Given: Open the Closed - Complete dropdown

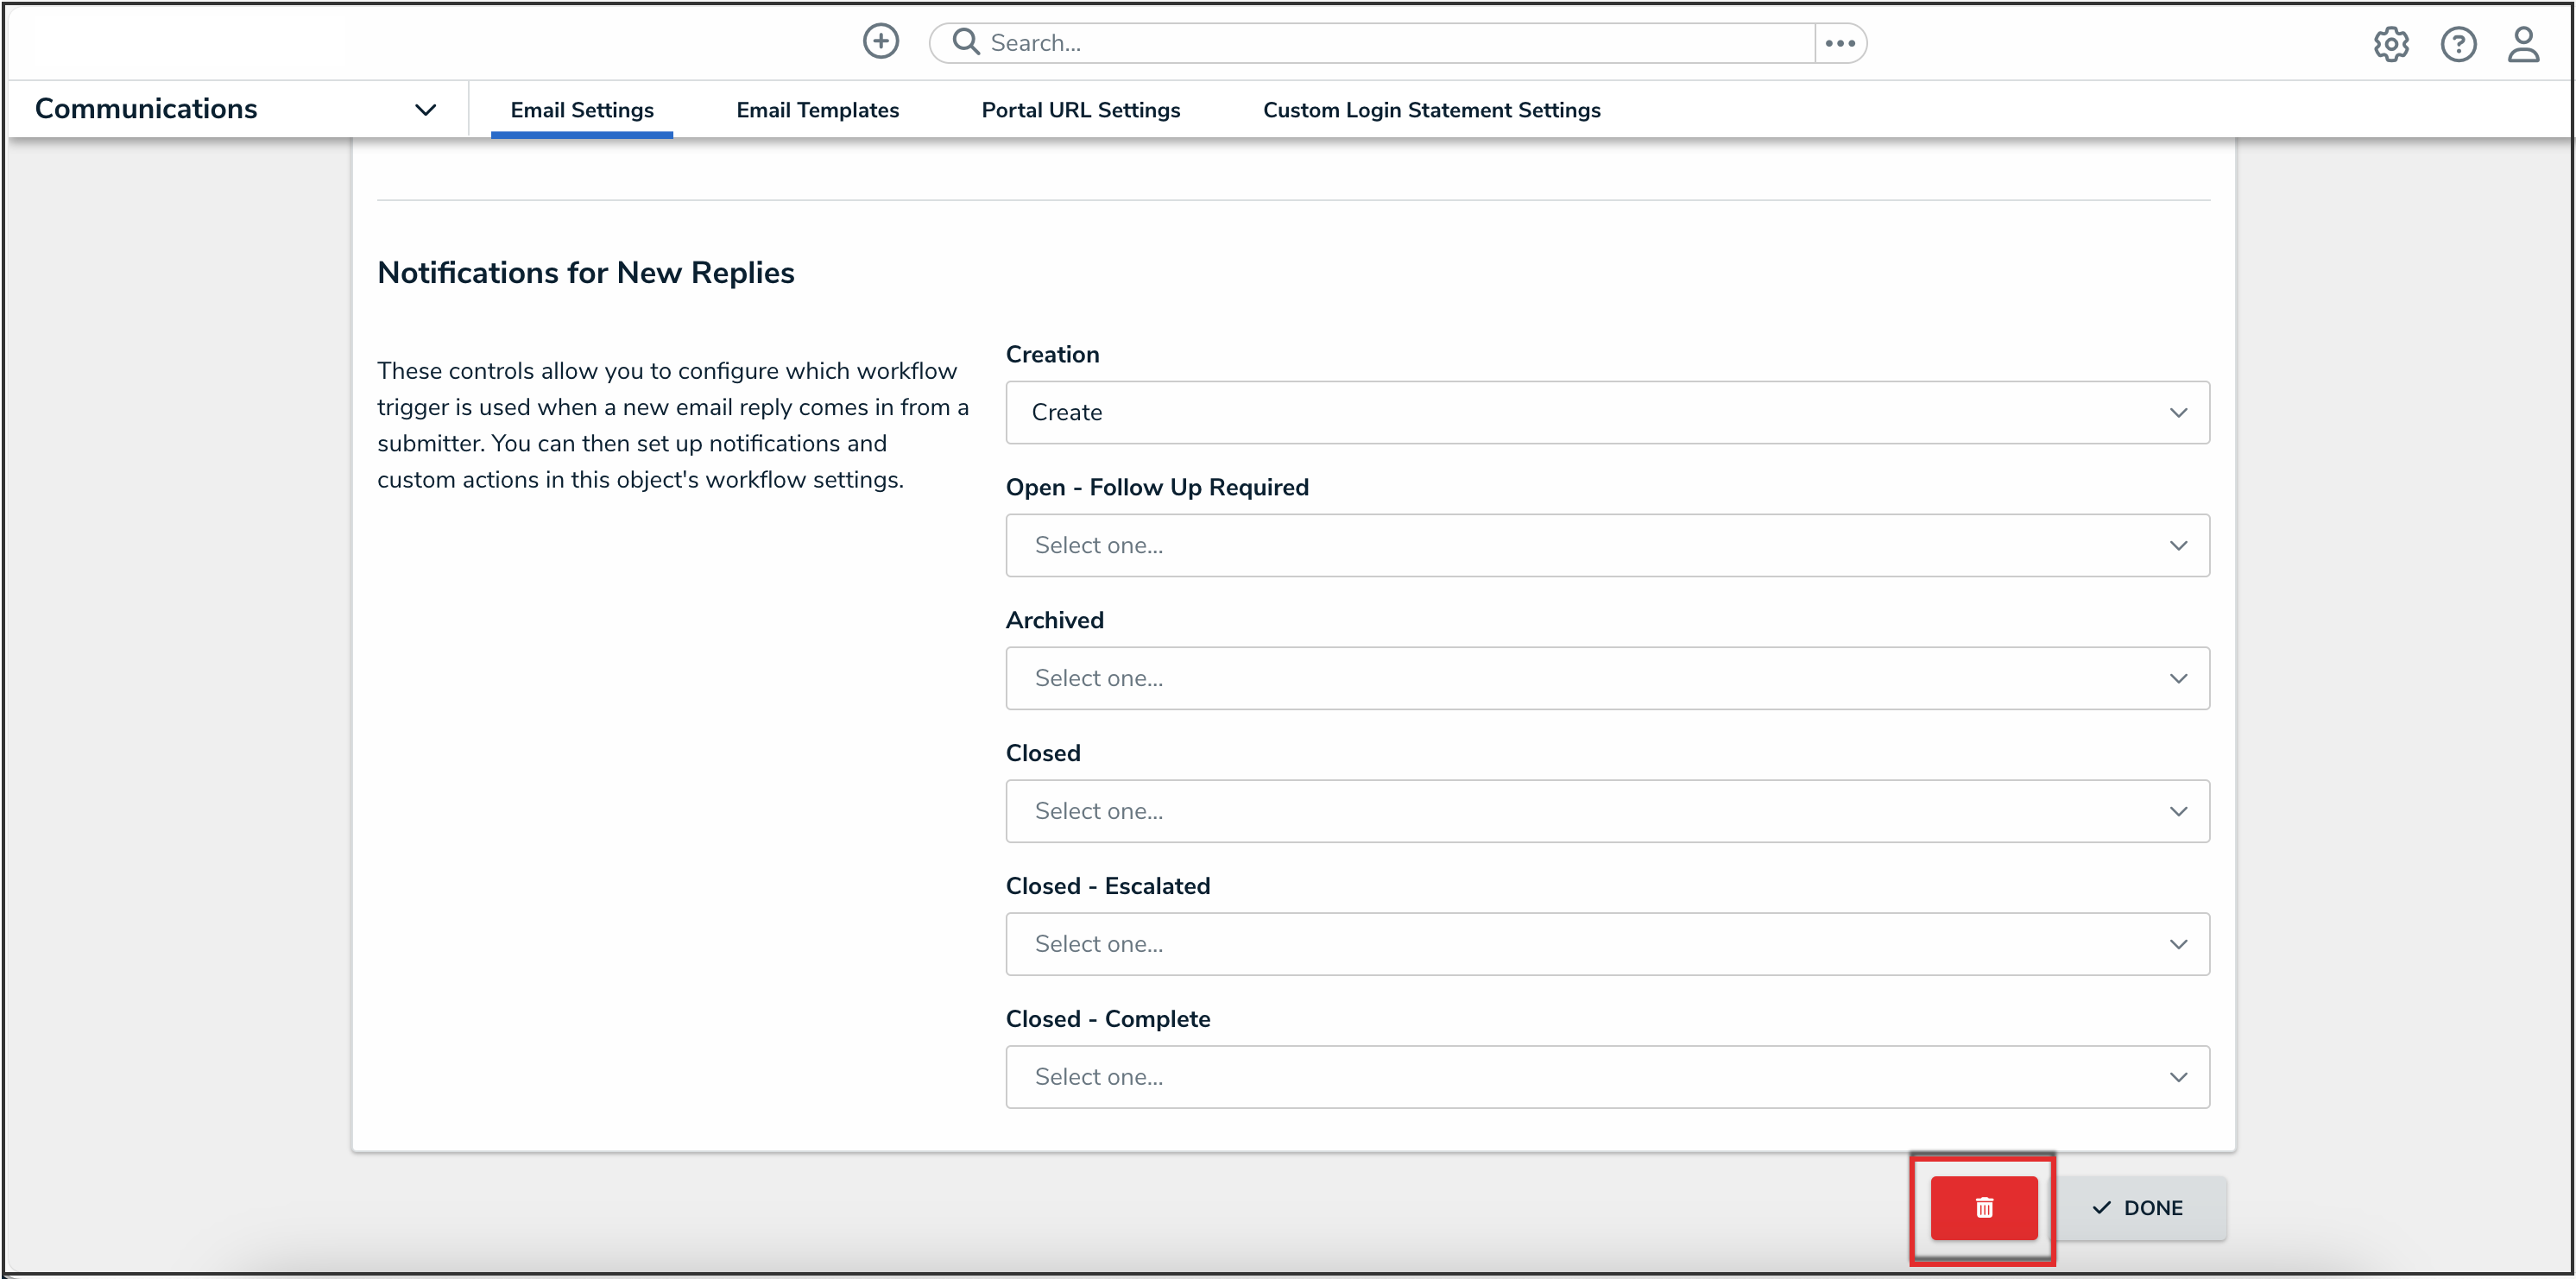Looking at the screenshot, I should pos(1606,1077).
